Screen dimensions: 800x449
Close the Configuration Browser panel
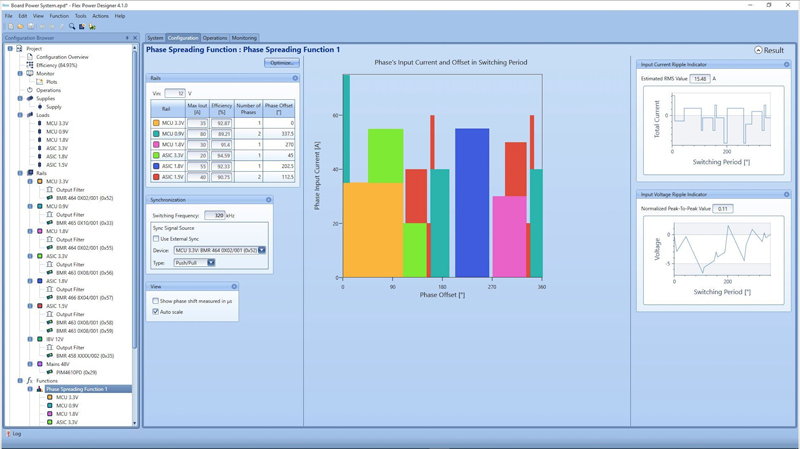pyautogui.click(x=135, y=38)
